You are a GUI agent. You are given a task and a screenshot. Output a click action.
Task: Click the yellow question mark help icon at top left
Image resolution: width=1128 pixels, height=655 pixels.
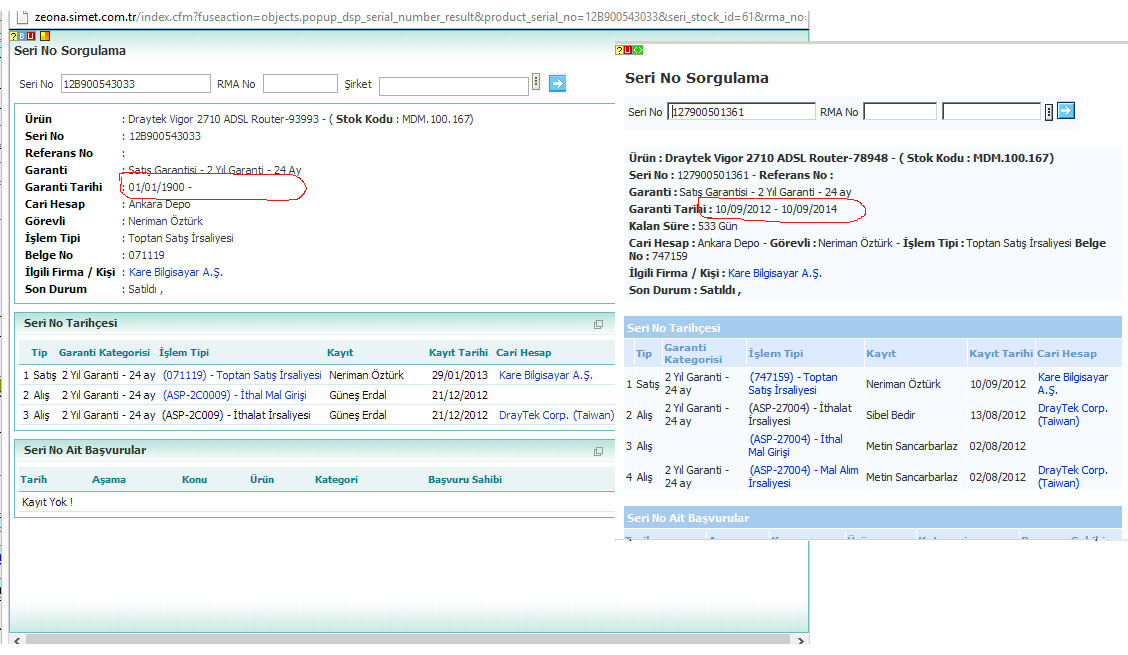(x=13, y=36)
